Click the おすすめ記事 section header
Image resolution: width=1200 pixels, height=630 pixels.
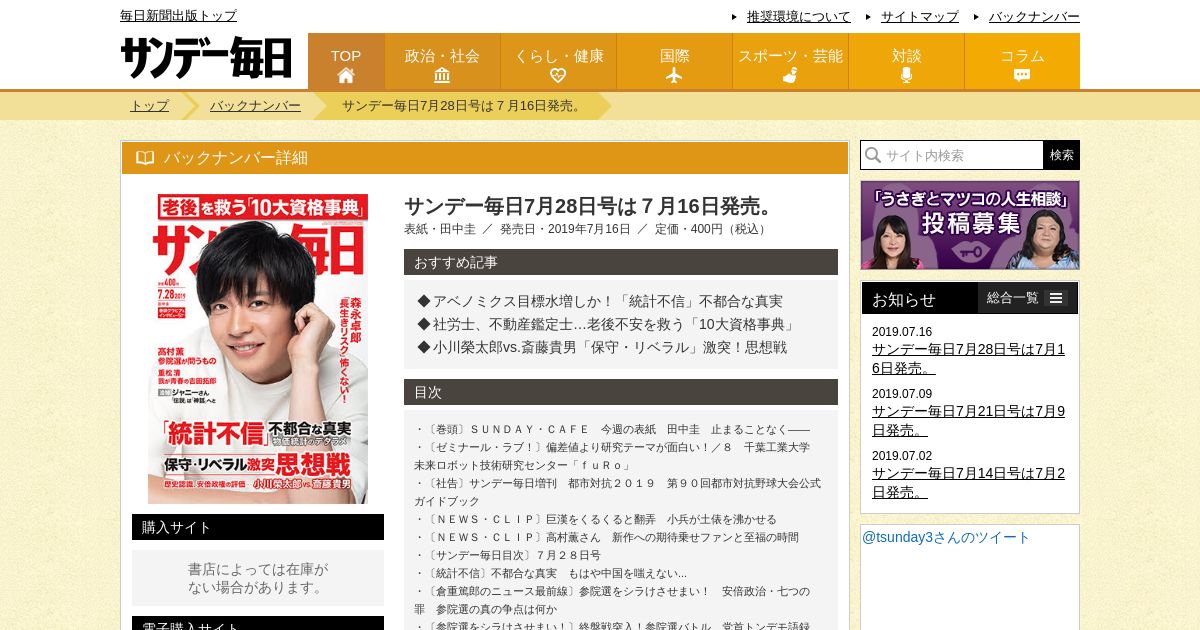pos(621,262)
